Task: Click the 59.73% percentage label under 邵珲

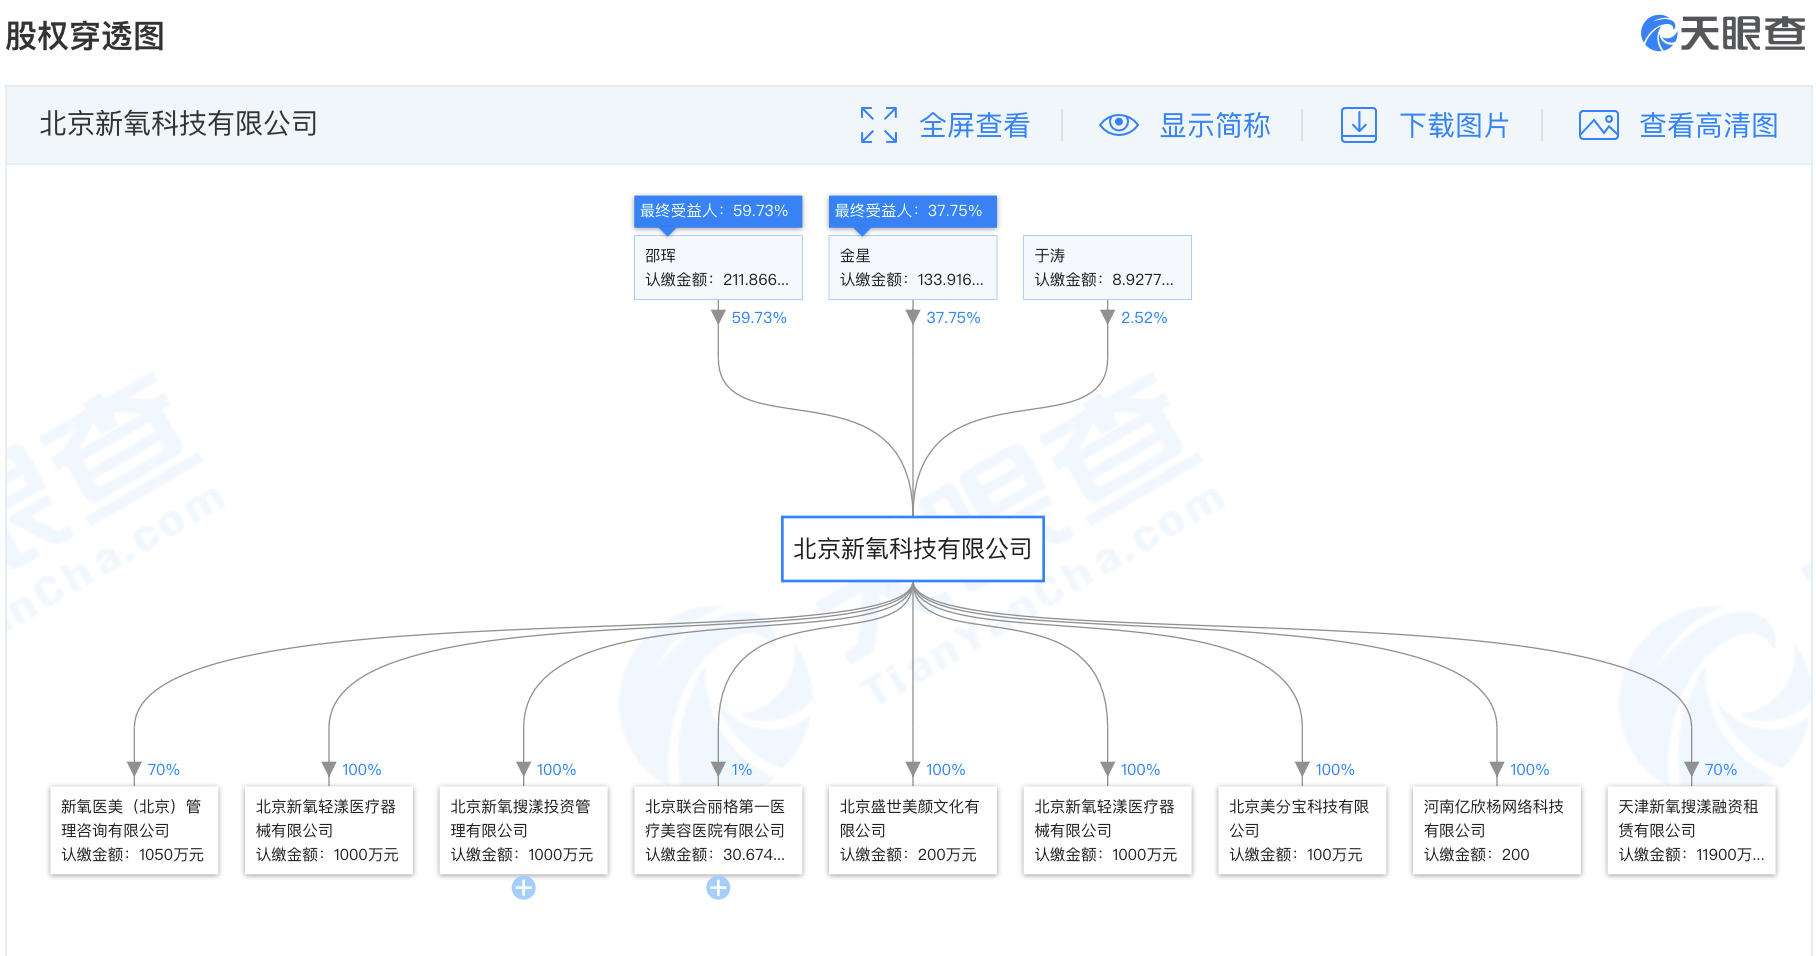Action: point(758,317)
